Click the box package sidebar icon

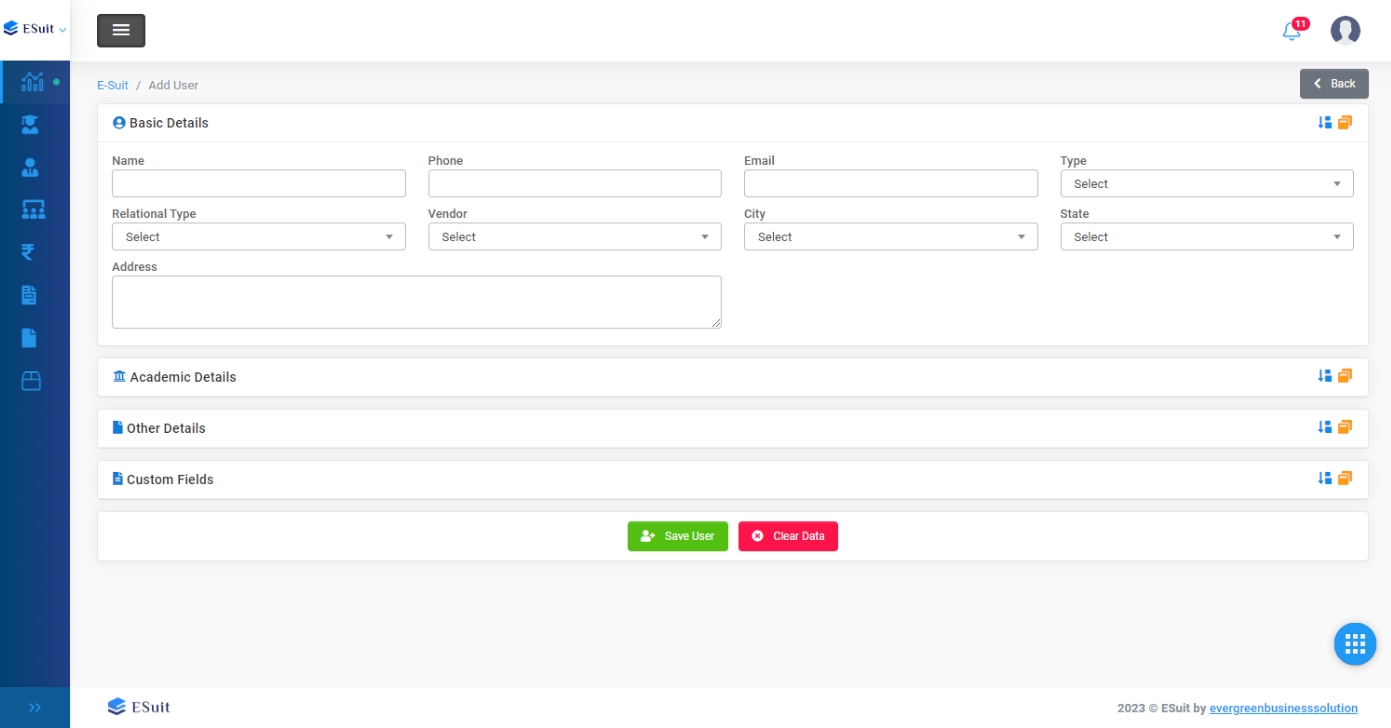[x=31, y=381]
